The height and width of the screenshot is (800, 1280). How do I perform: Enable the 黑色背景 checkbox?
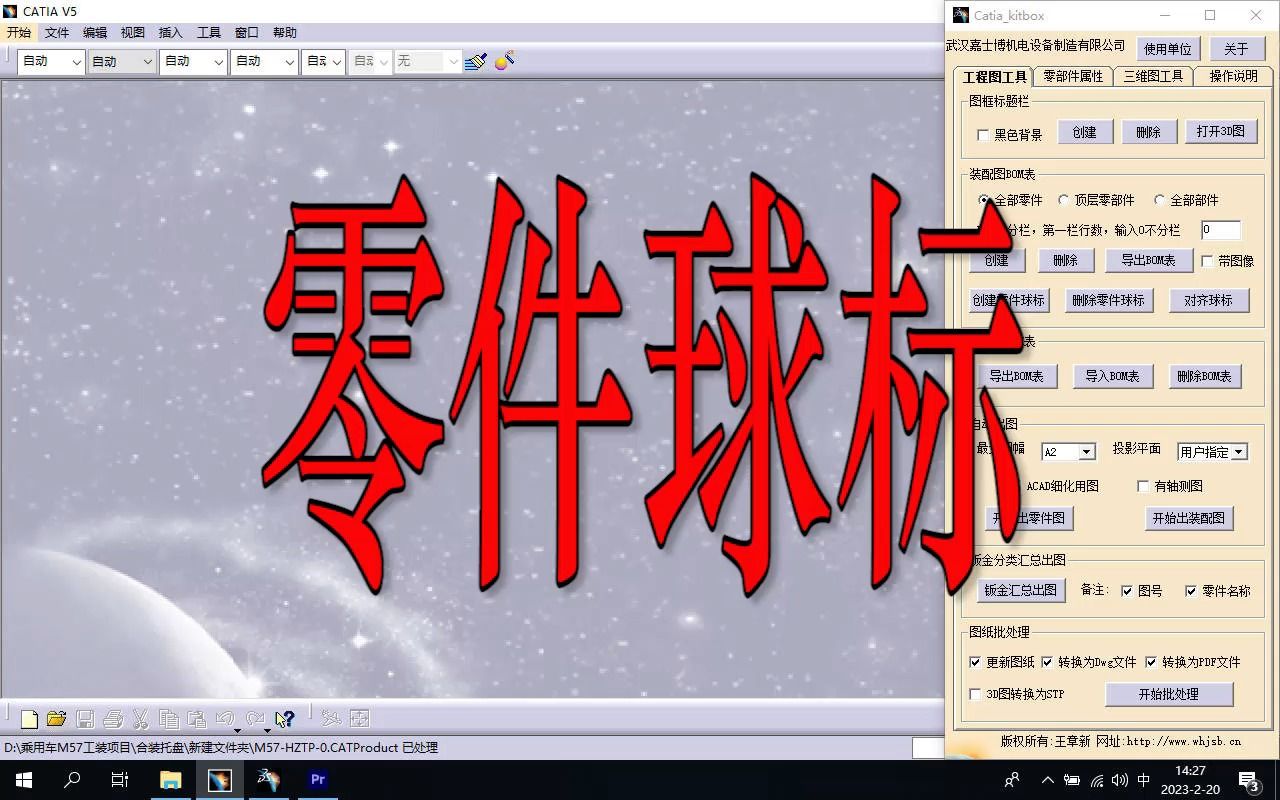983,135
